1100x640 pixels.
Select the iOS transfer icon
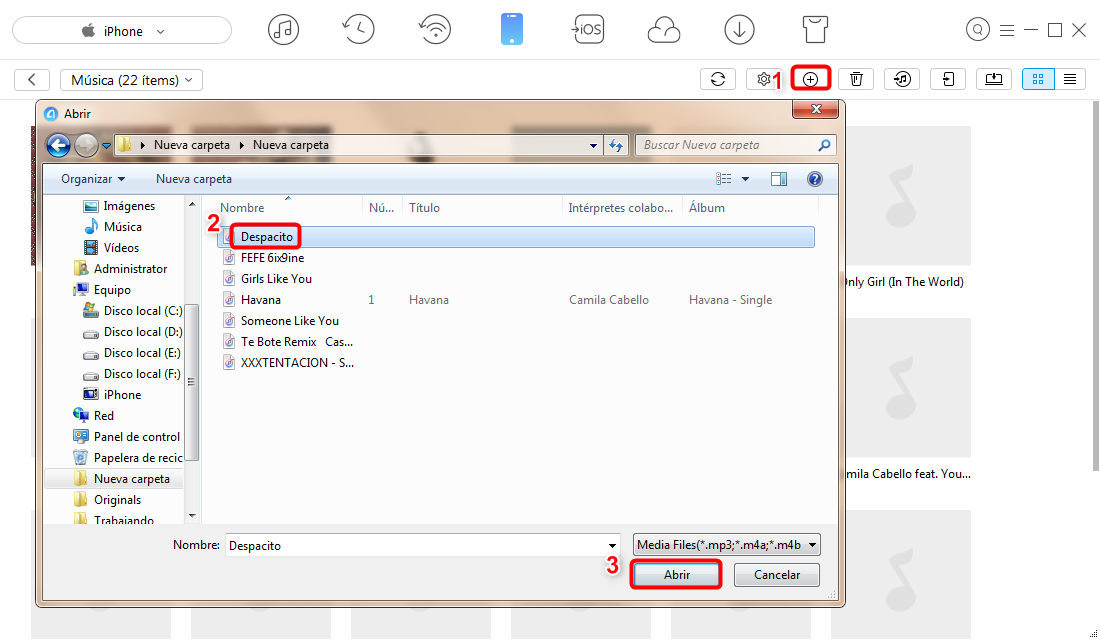click(587, 30)
